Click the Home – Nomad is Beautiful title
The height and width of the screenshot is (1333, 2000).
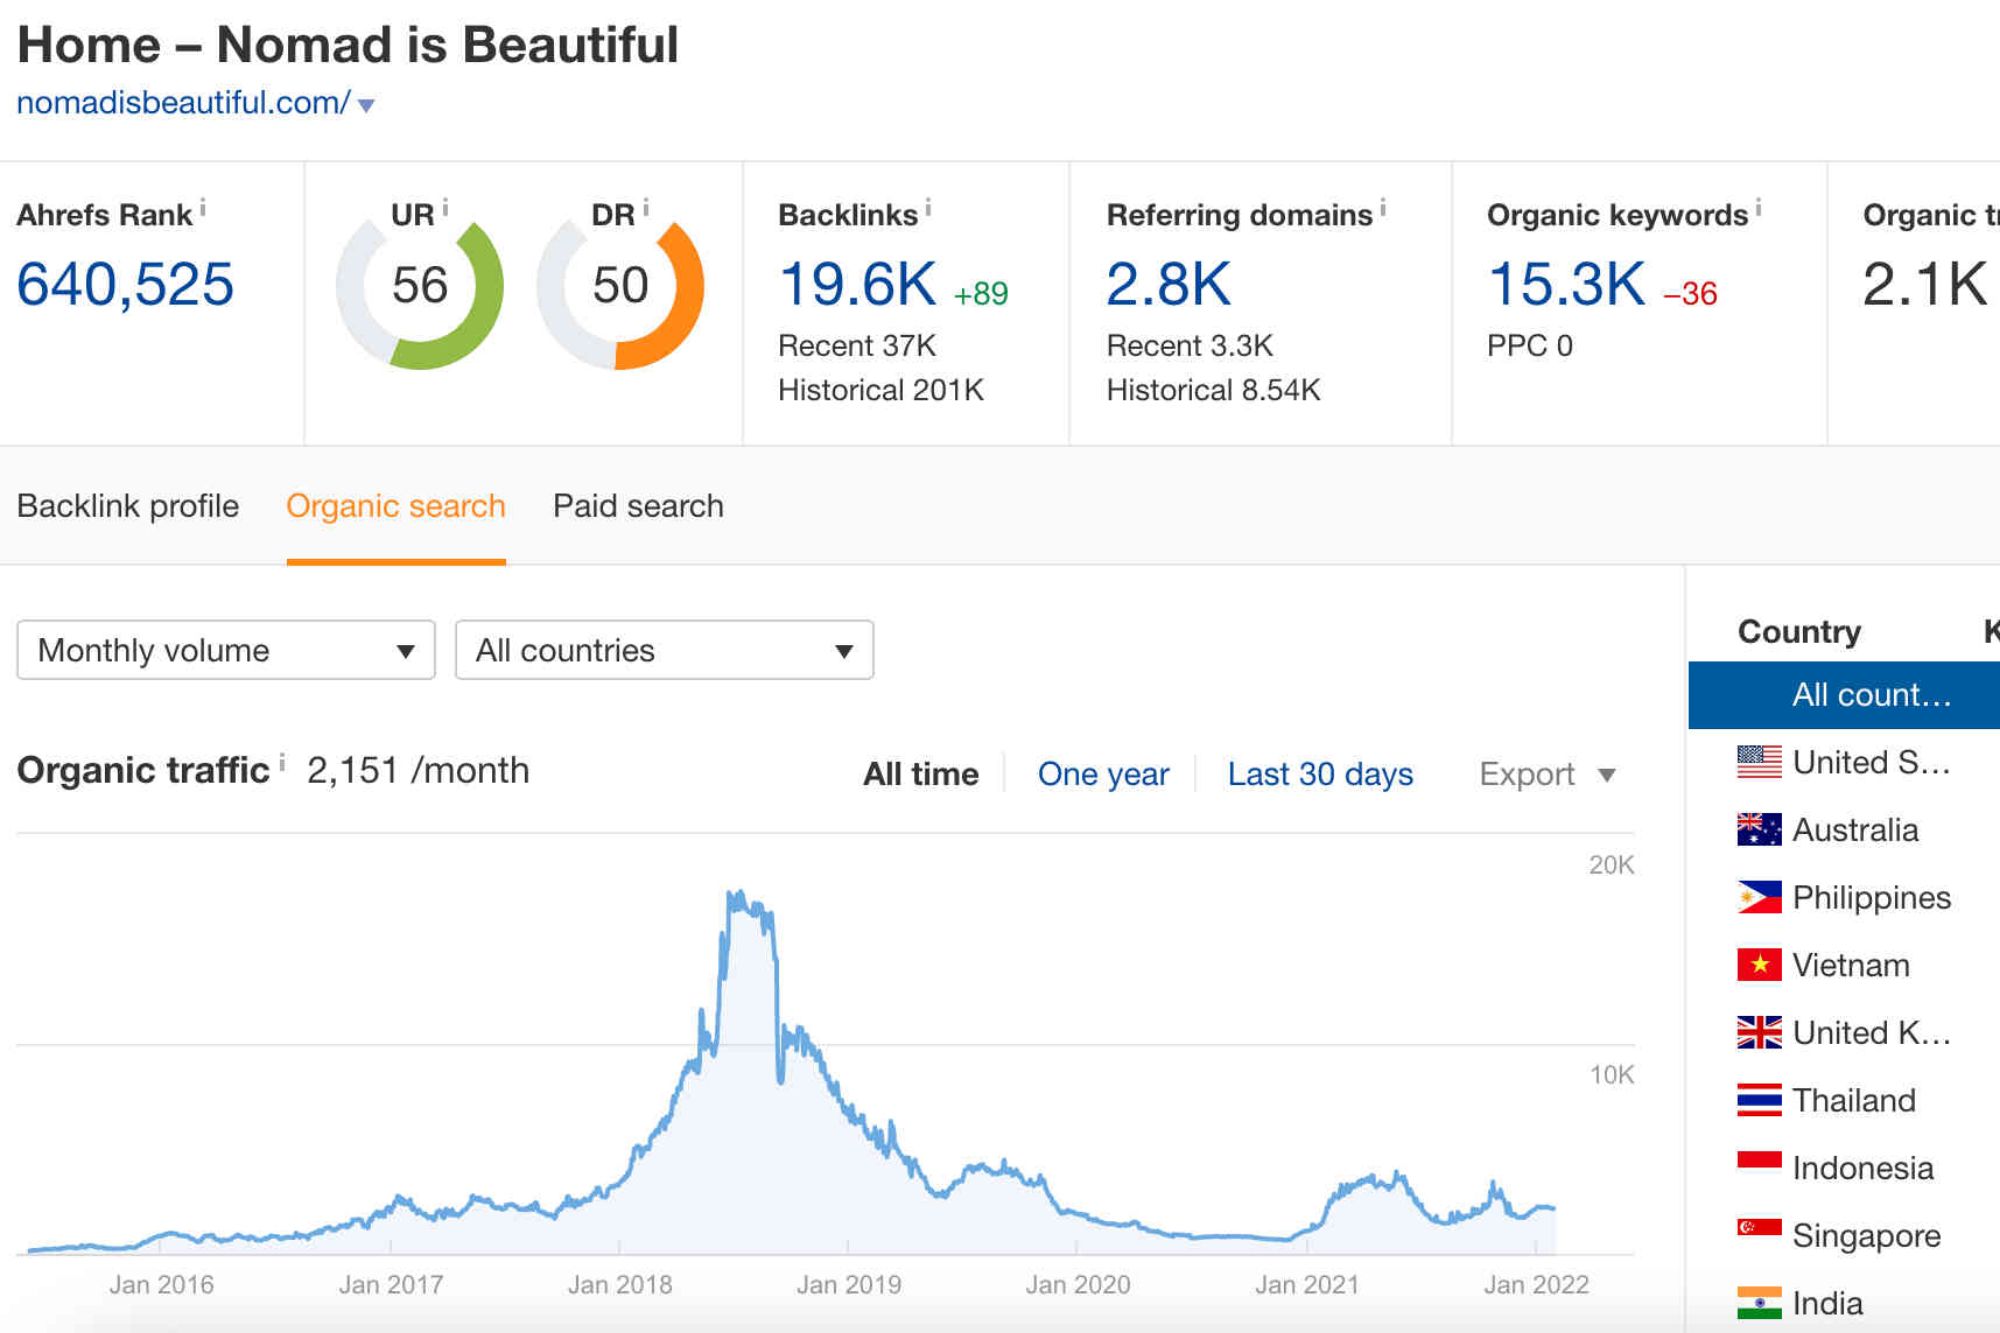pos(348,46)
